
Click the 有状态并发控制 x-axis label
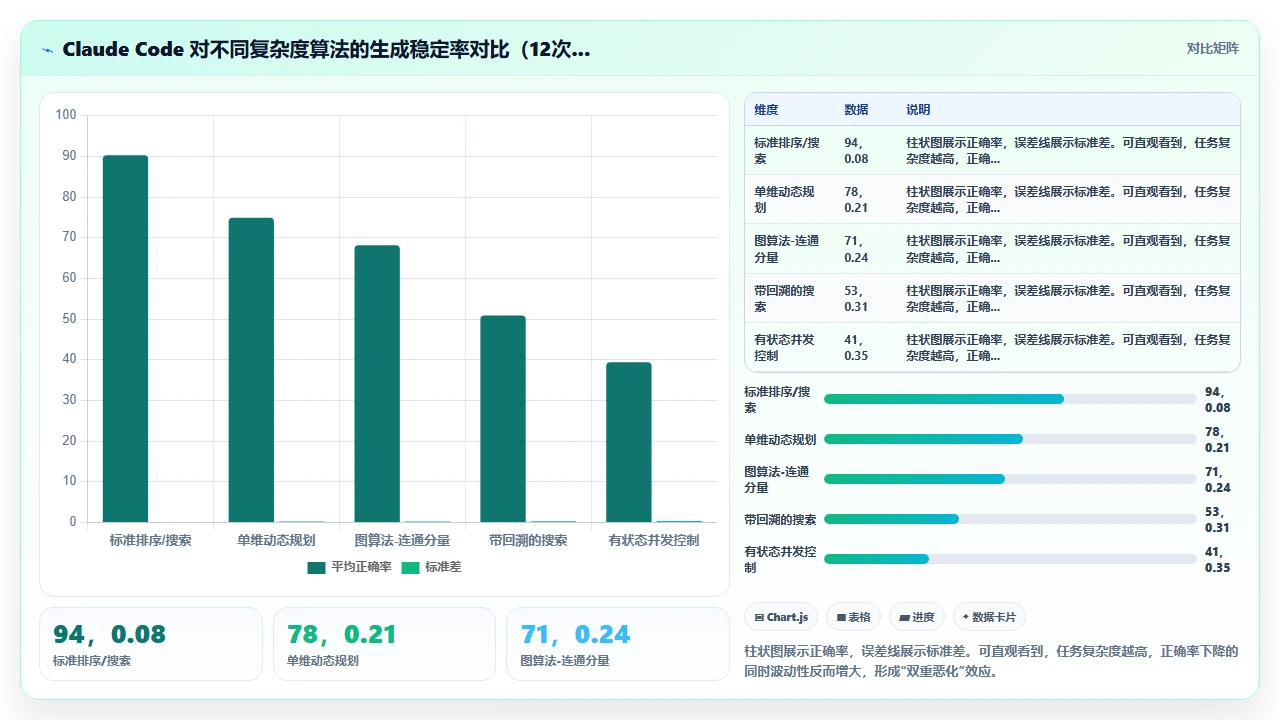[x=654, y=540]
